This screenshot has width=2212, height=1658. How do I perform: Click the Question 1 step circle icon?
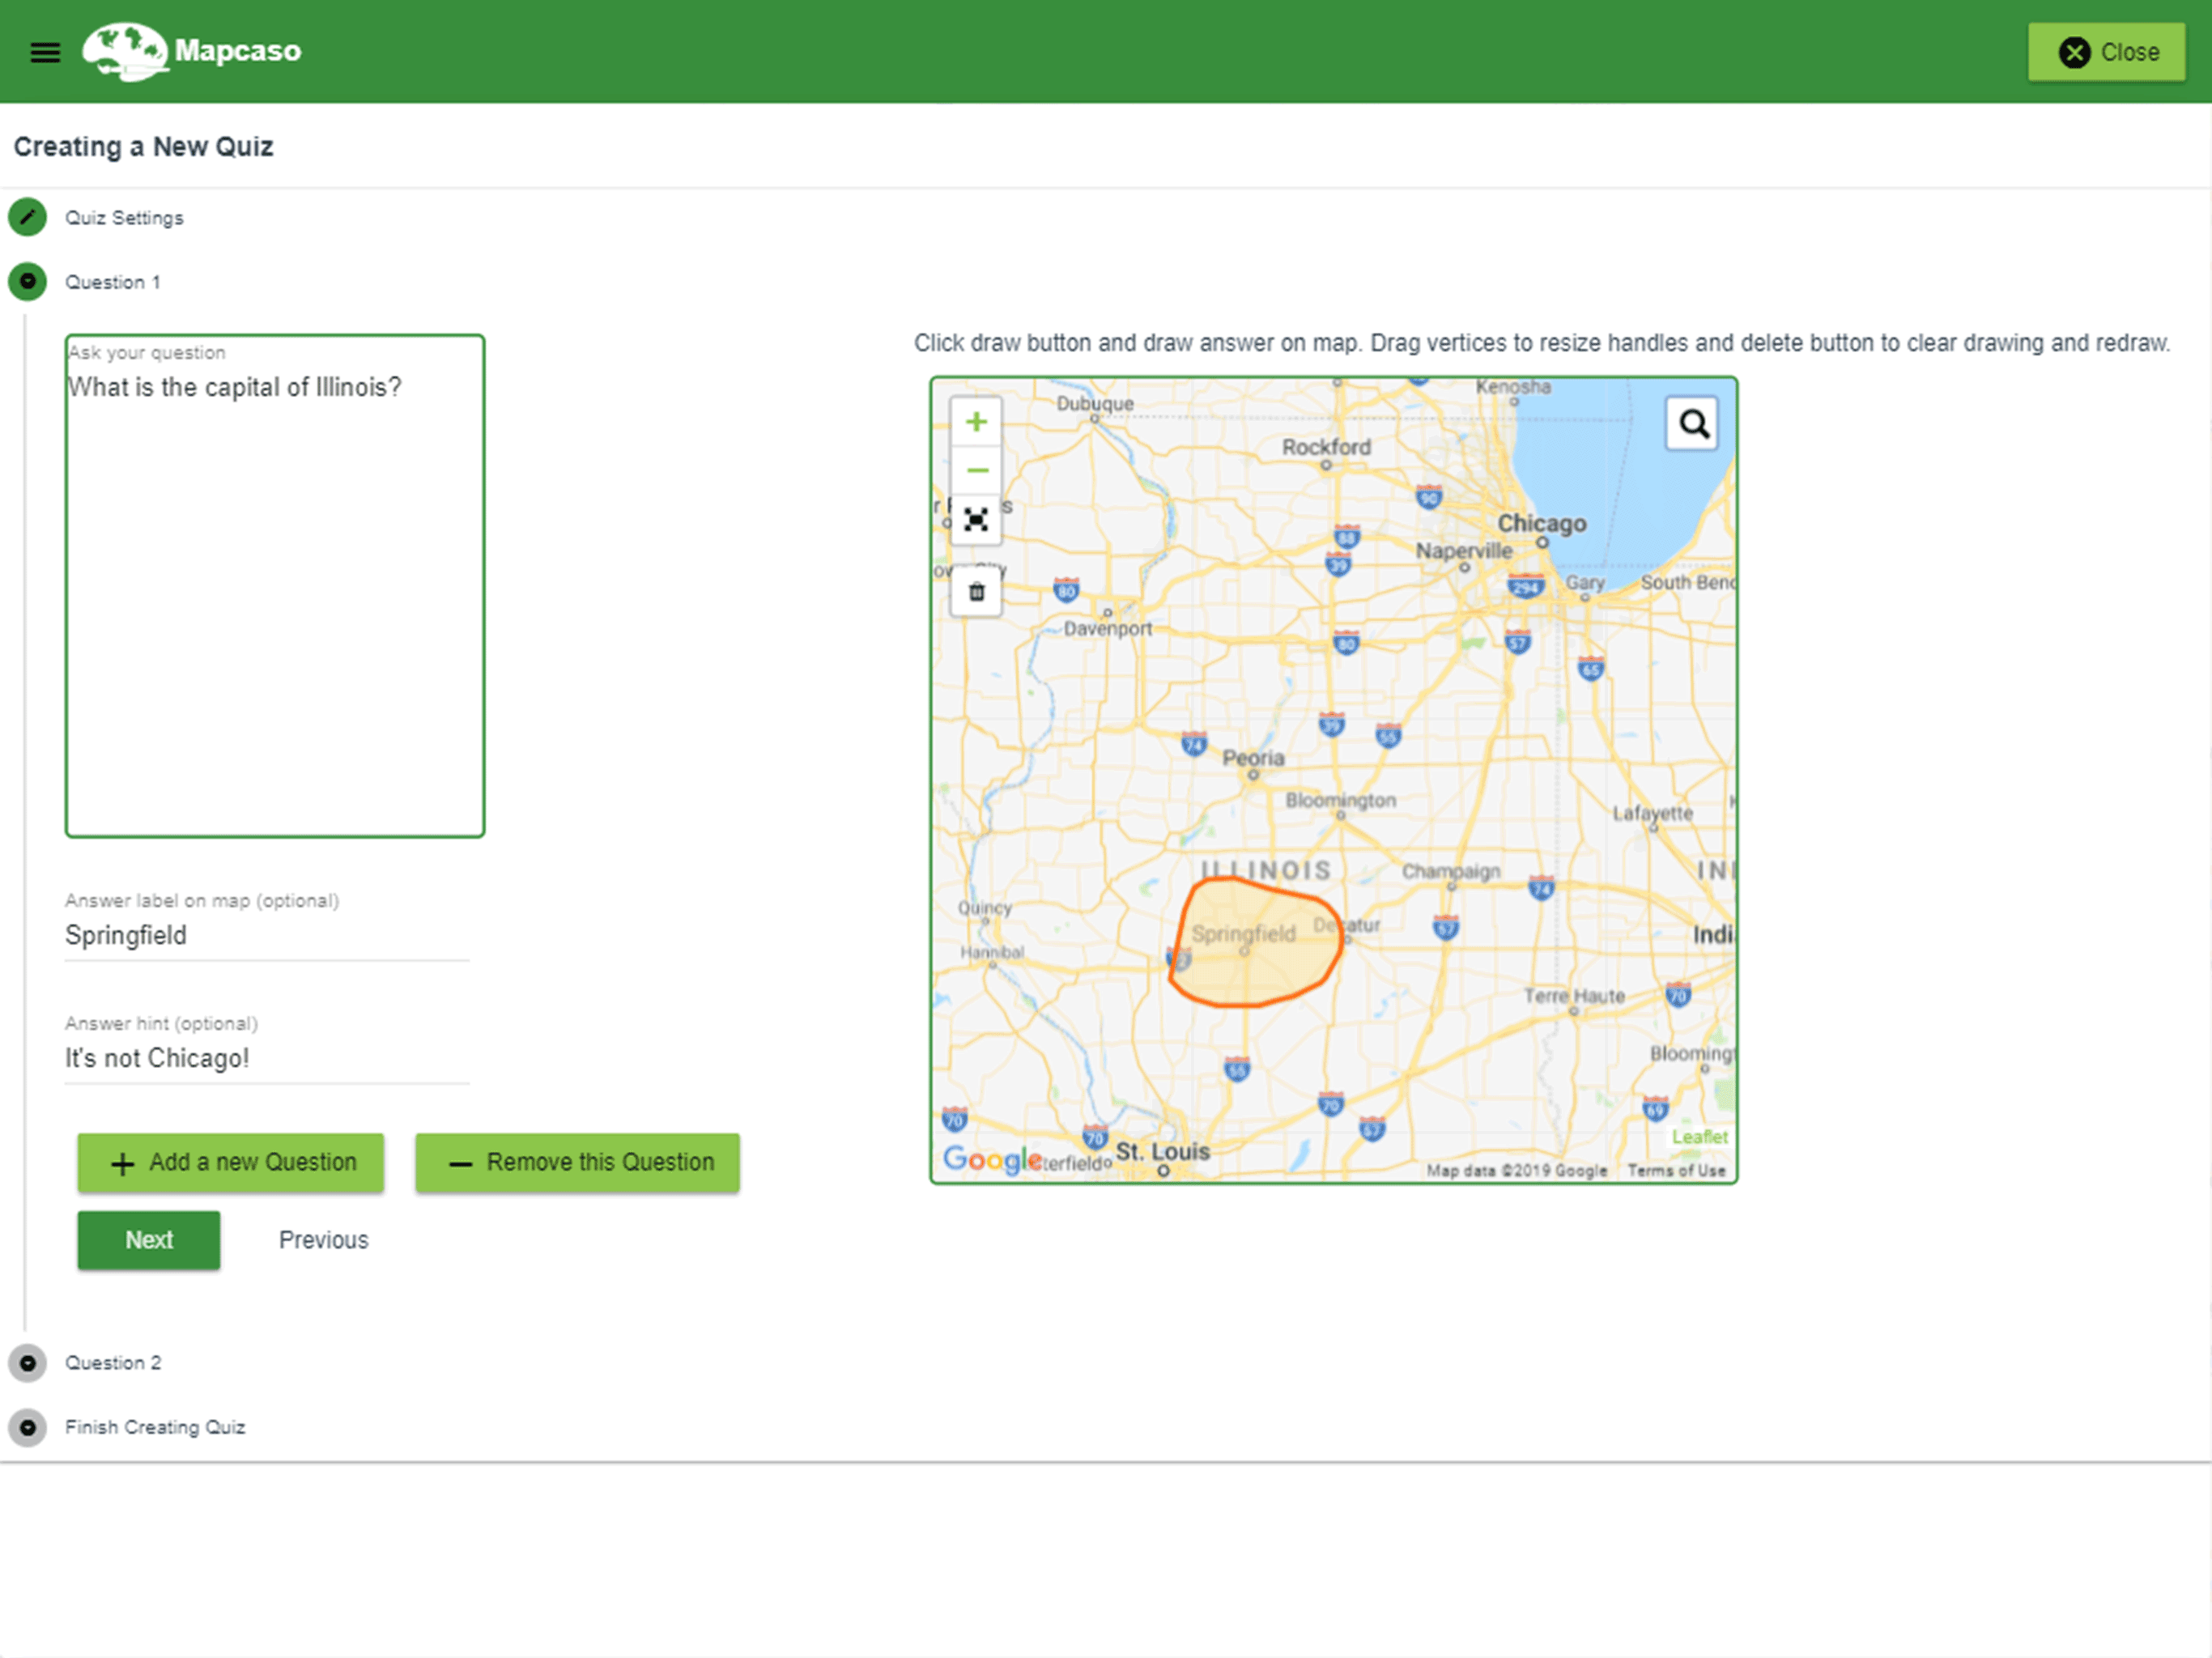coord(28,282)
